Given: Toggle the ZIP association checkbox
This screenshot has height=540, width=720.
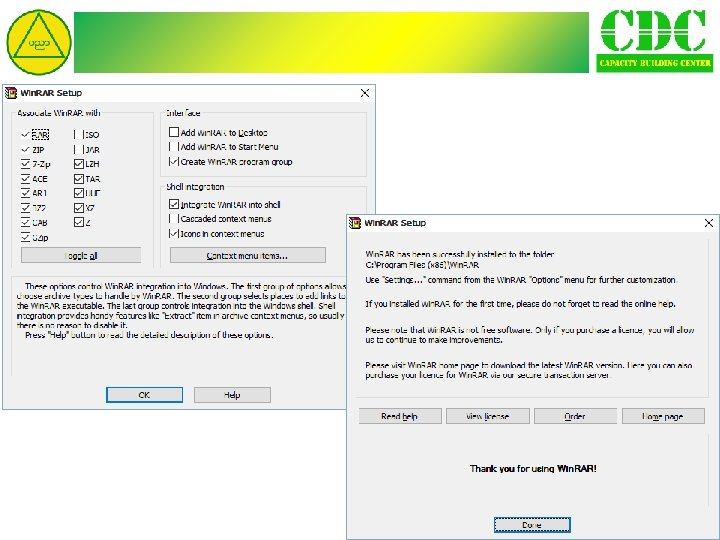Looking at the screenshot, I should (25, 150).
